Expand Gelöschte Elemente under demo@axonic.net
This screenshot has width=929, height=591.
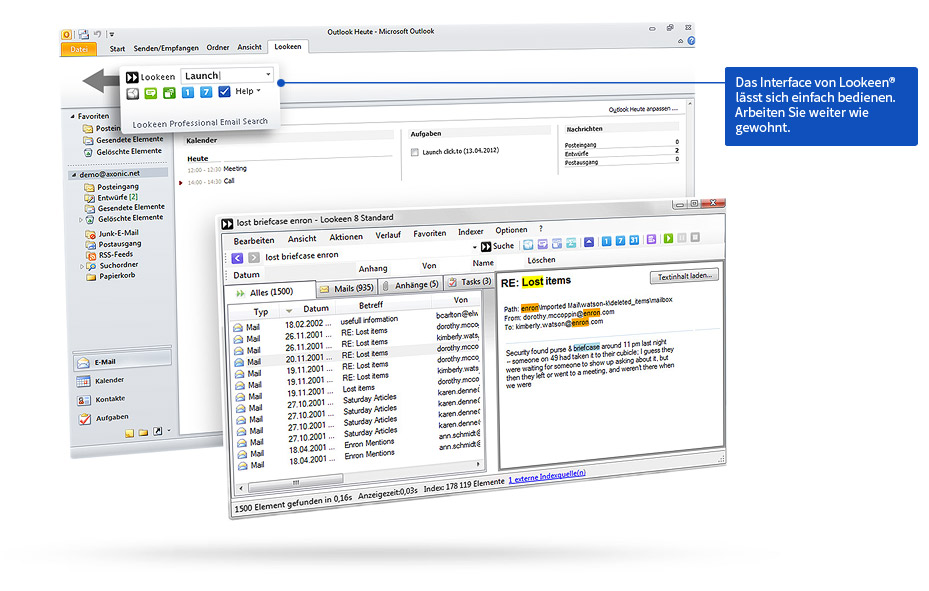(x=81, y=220)
